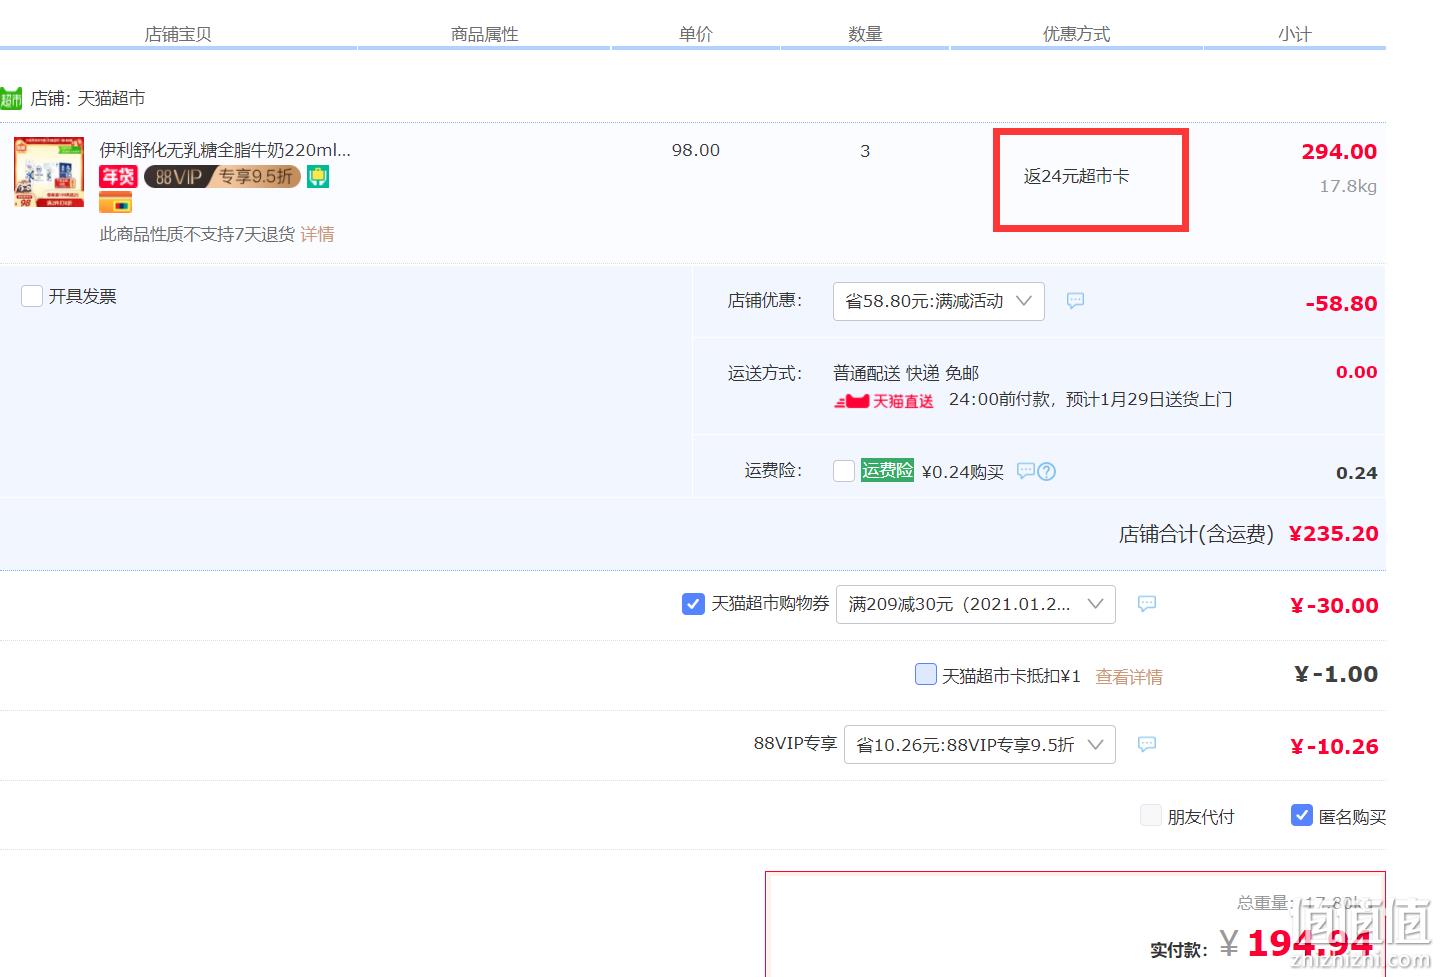Expand the 省10.26元:88VIP专享9.5折 dropdown
The image size is (1440, 977).
980,744
